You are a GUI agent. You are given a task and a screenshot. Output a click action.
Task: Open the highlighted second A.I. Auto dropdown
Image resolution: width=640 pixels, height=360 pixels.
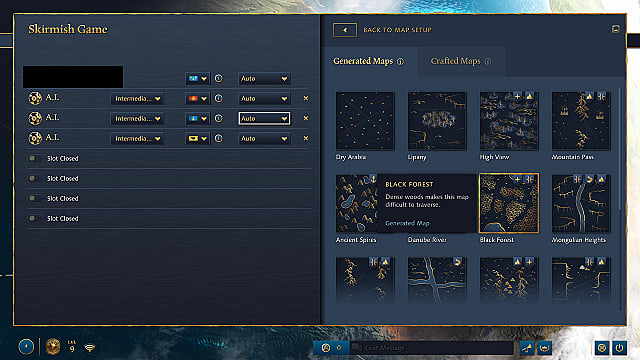click(264, 118)
